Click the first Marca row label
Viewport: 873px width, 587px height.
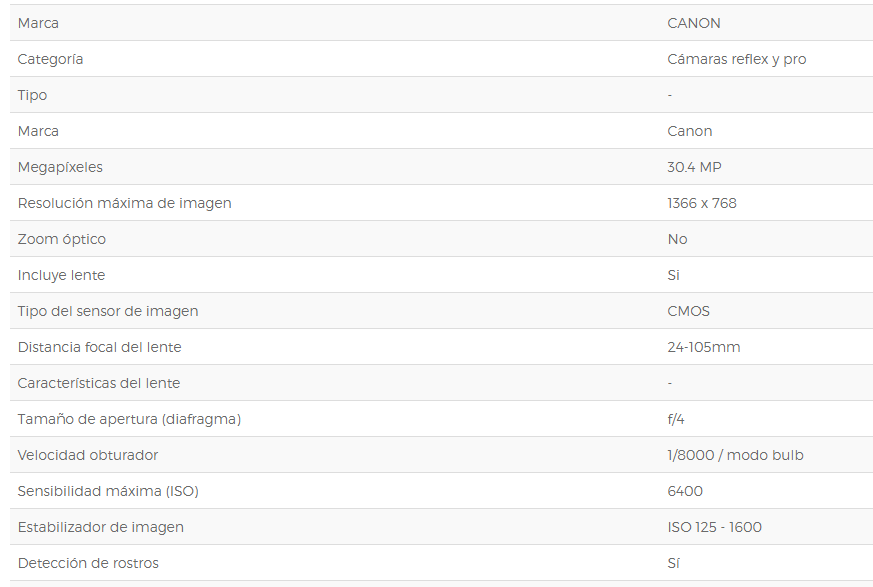click(38, 23)
